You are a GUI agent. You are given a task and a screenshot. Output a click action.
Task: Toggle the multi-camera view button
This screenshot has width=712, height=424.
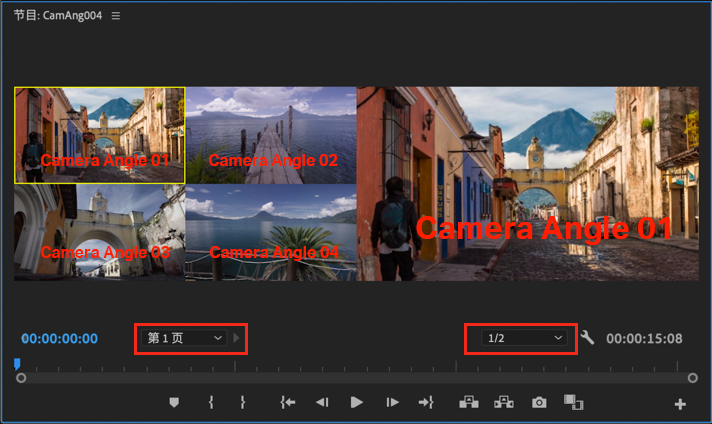(574, 402)
